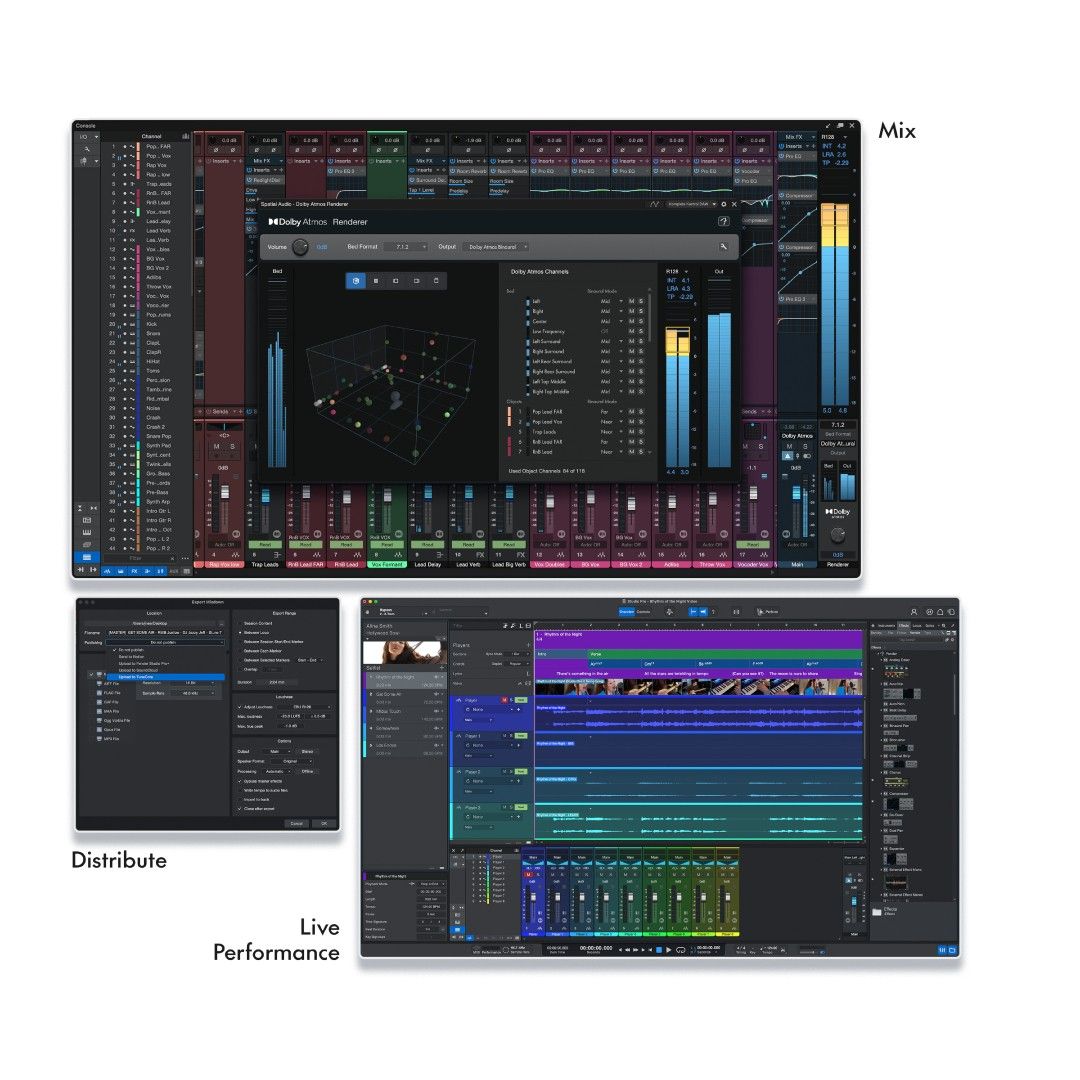1080x1080 pixels.
Task: Click the gear icon in the Spatial Audio window header
Action: pos(724,203)
